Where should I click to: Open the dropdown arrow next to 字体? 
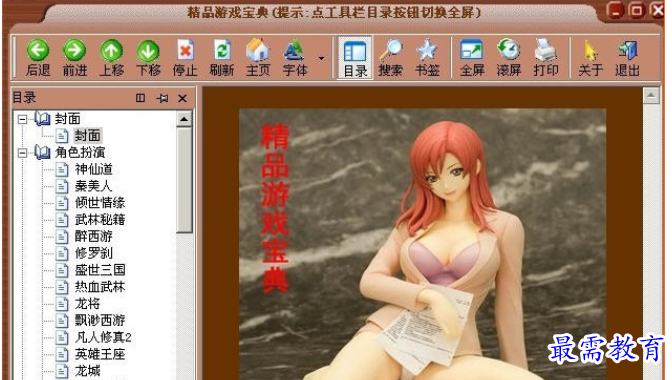pyautogui.click(x=321, y=58)
